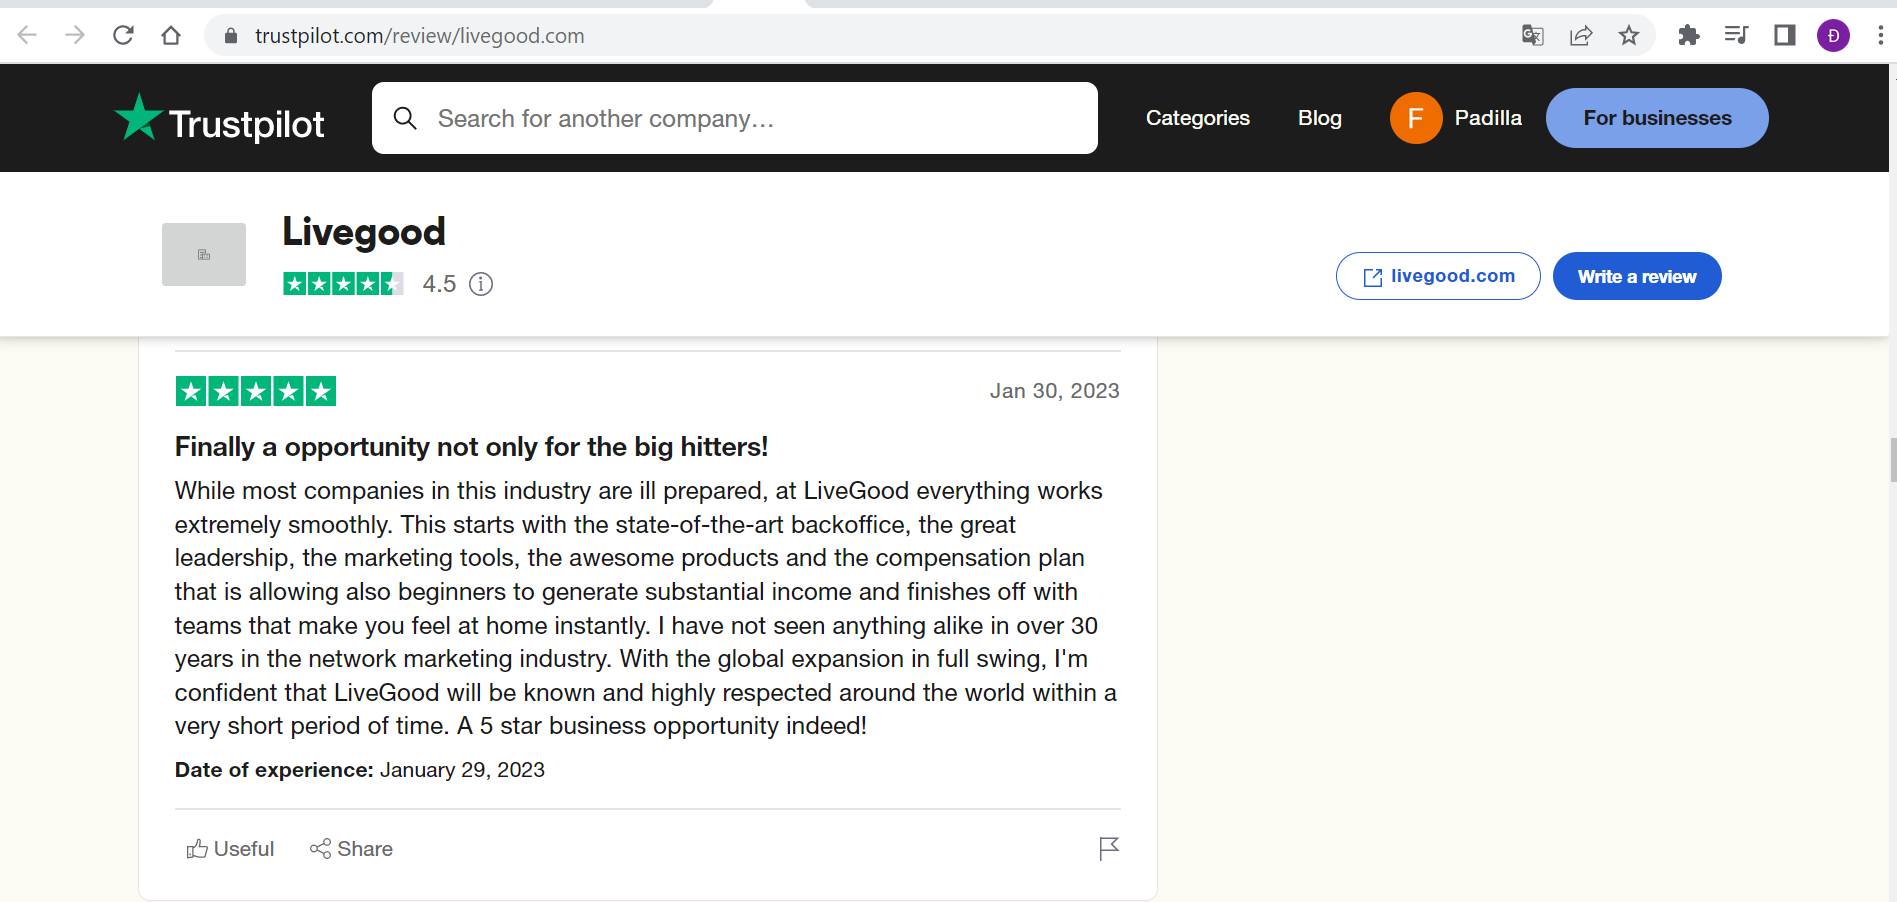Image resolution: width=1897 pixels, height=902 pixels.
Task: Toggle the browser side panel
Action: [1785, 36]
